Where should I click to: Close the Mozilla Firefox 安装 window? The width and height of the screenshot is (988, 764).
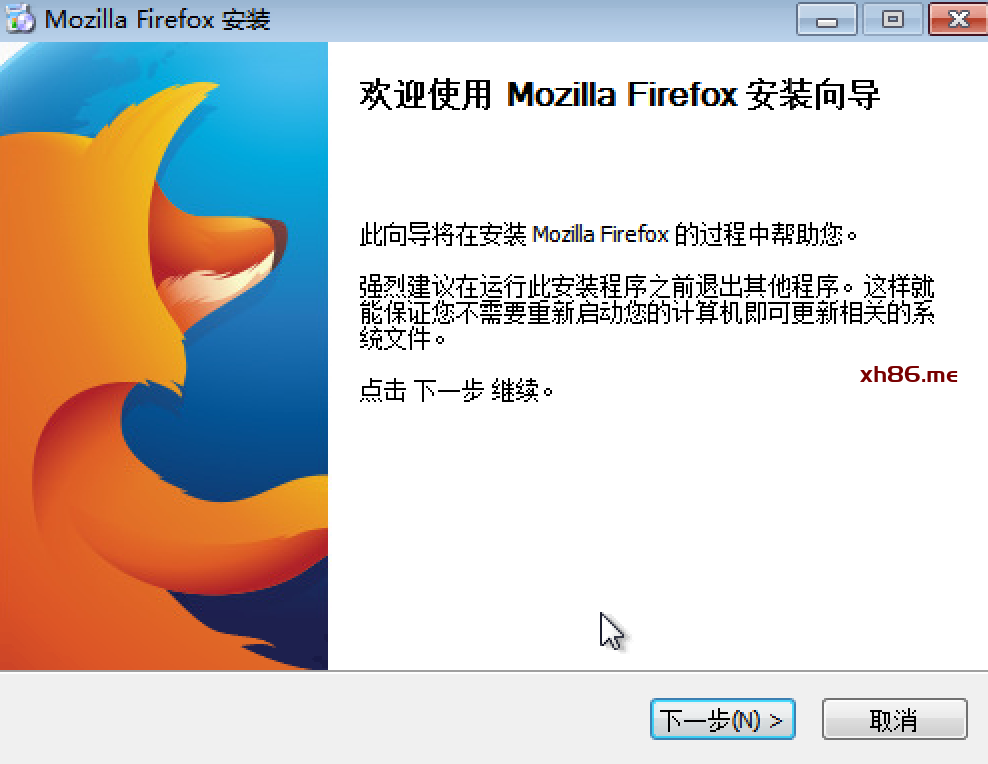(958, 20)
